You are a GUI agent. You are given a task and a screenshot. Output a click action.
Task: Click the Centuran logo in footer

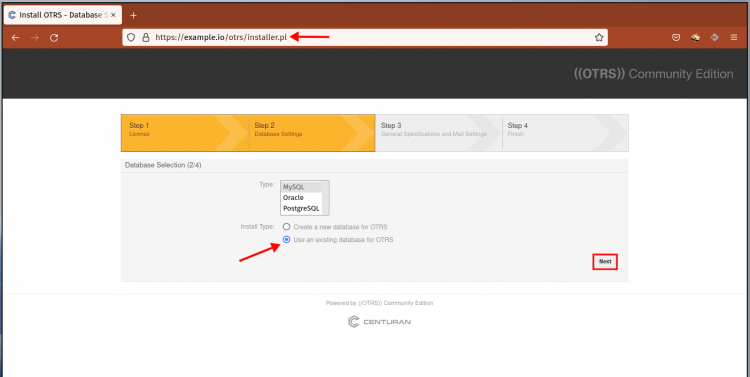pyautogui.click(x=379, y=322)
